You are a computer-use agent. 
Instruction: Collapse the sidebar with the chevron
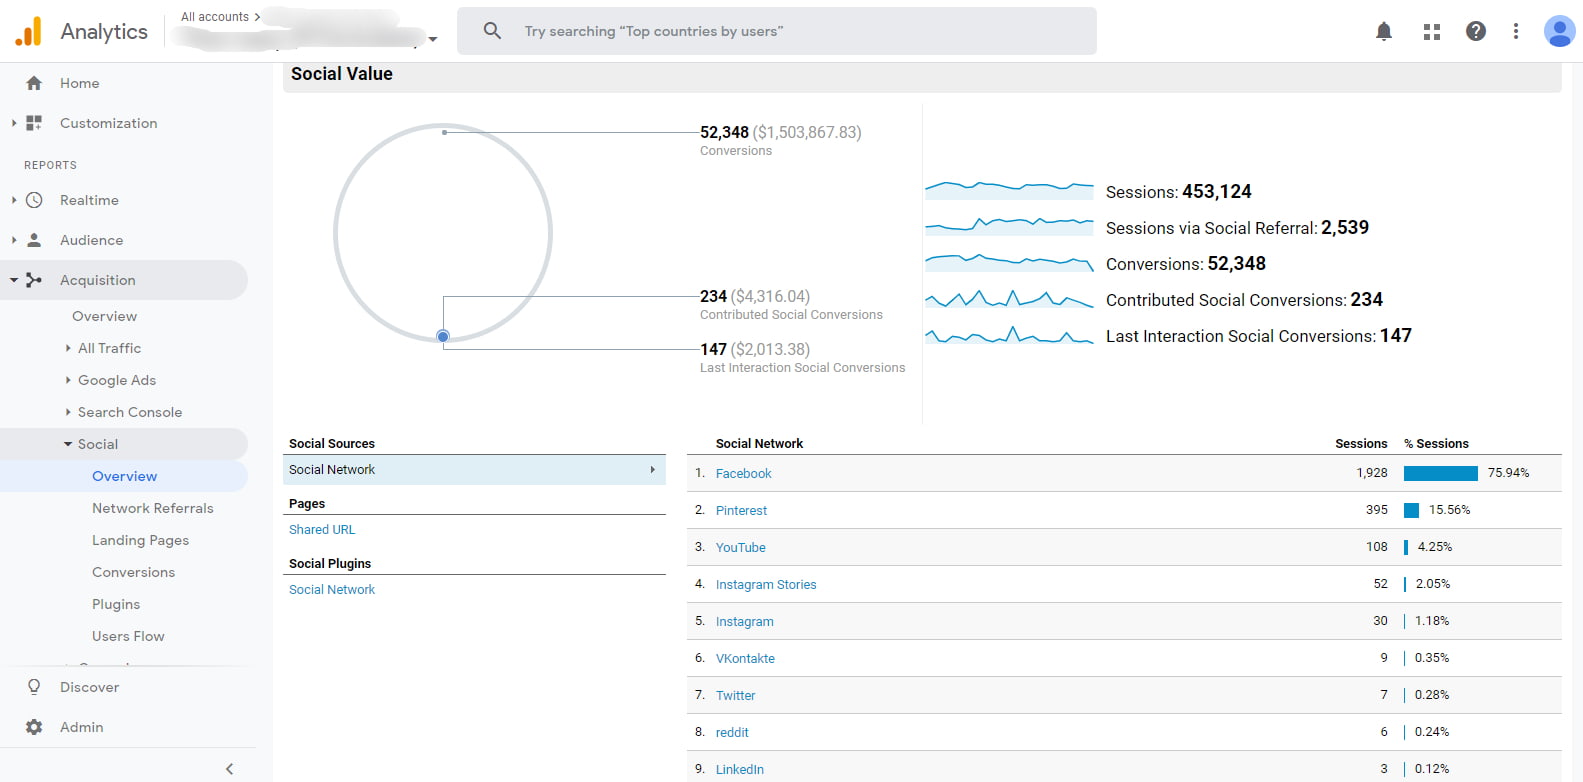[x=230, y=769]
